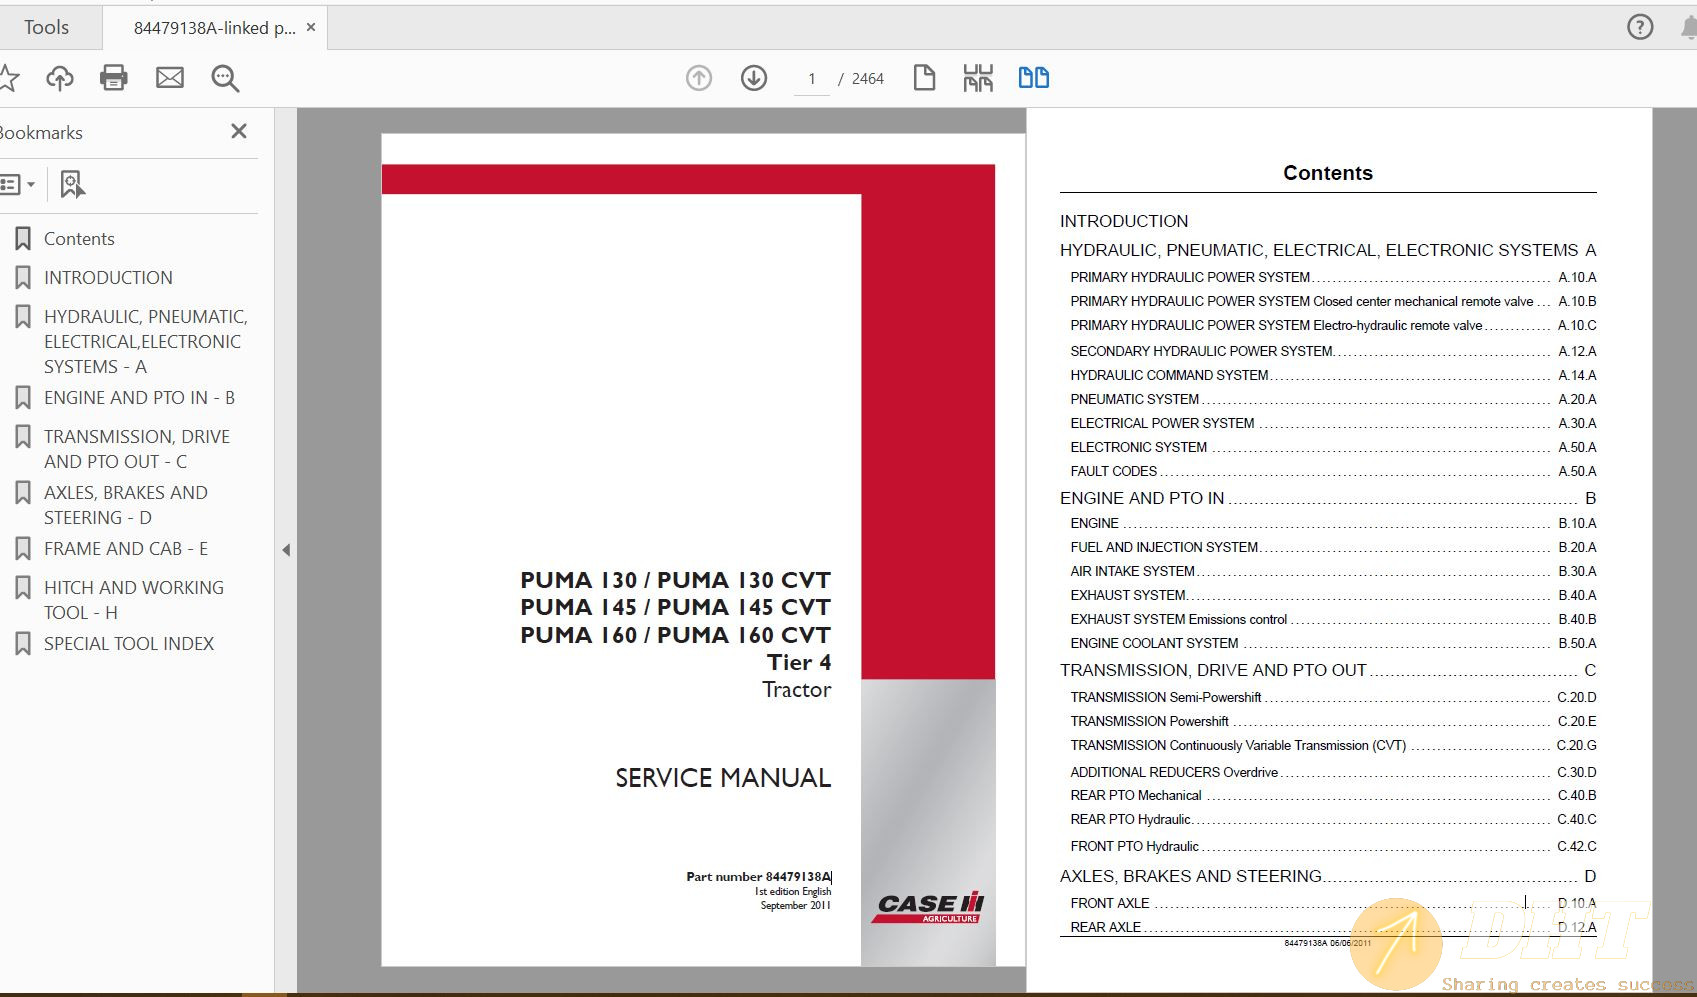Open the Hydraulic, Pneumatic, Electrical Systems - A bookmark
The image size is (1697, 997).
146,341
